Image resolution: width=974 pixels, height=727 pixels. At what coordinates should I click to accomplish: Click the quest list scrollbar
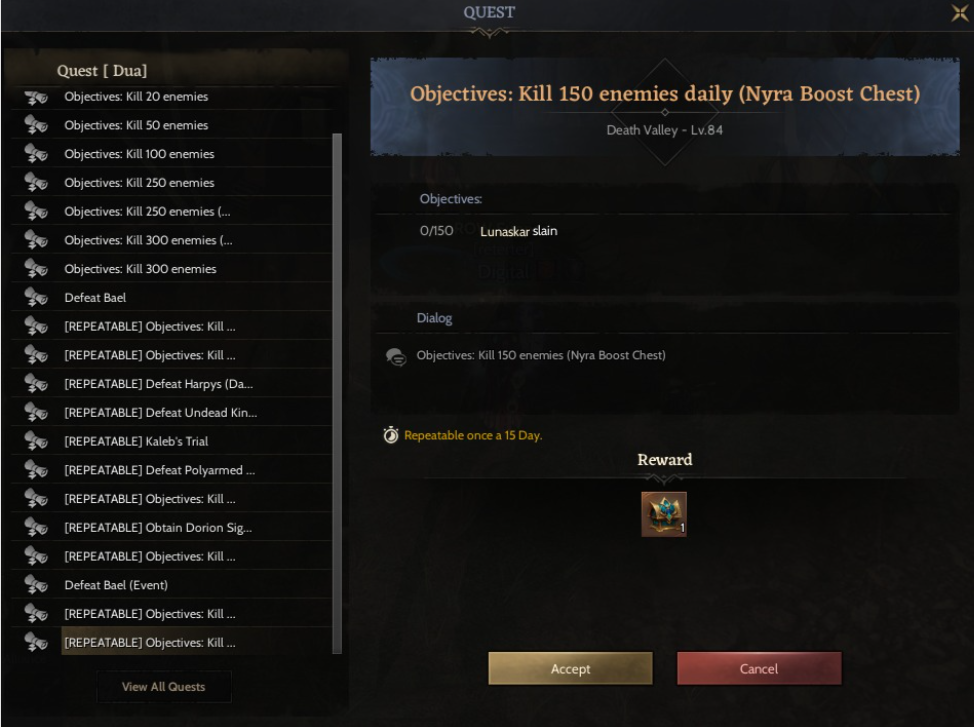(x=337, y=393)
